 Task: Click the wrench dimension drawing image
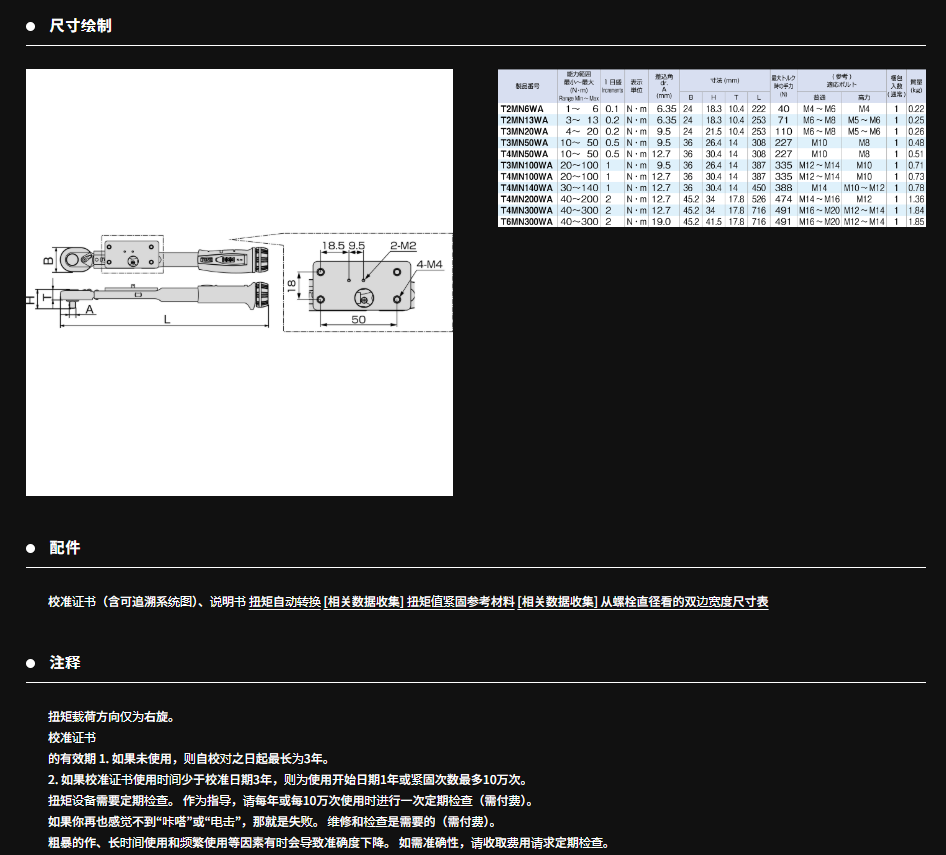pos(239,282)
